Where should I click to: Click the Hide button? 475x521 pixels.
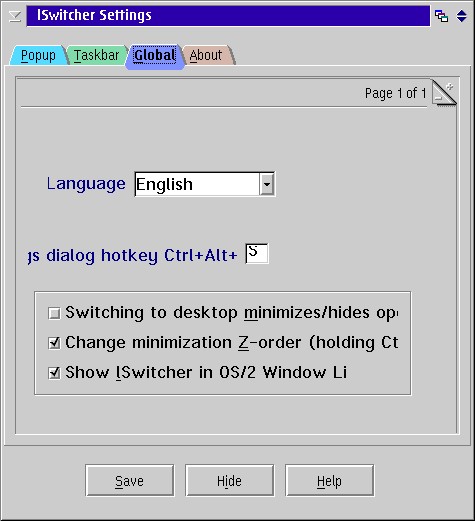tap(229, 481)
